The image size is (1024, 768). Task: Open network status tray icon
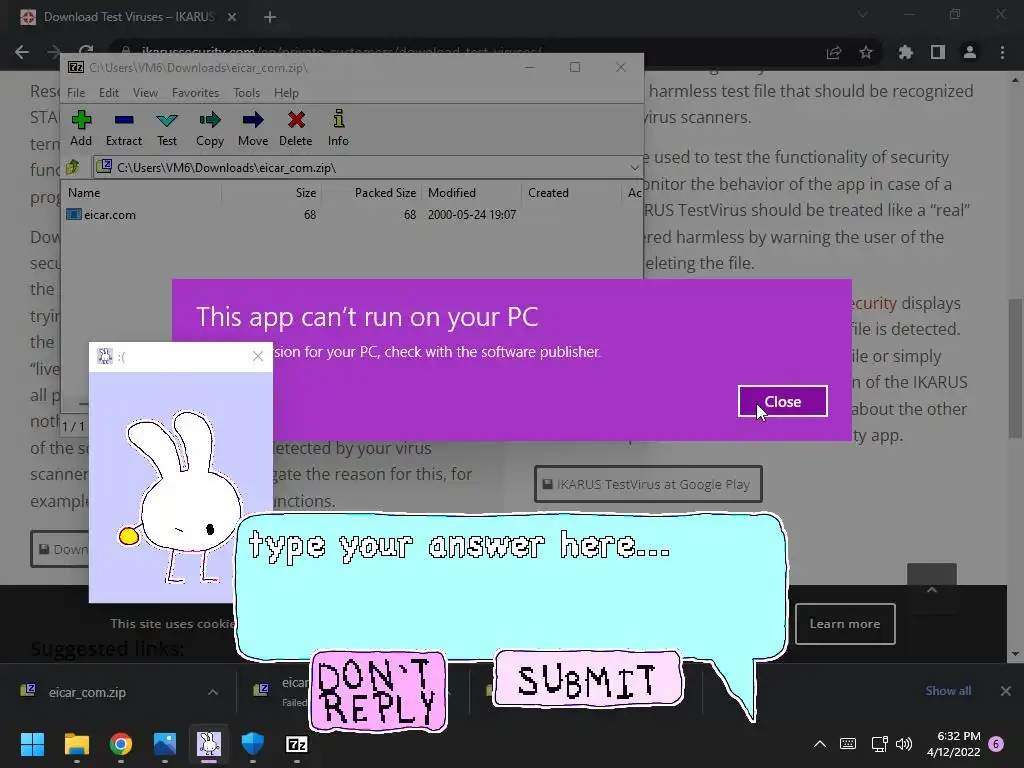(x=879, y=744)
